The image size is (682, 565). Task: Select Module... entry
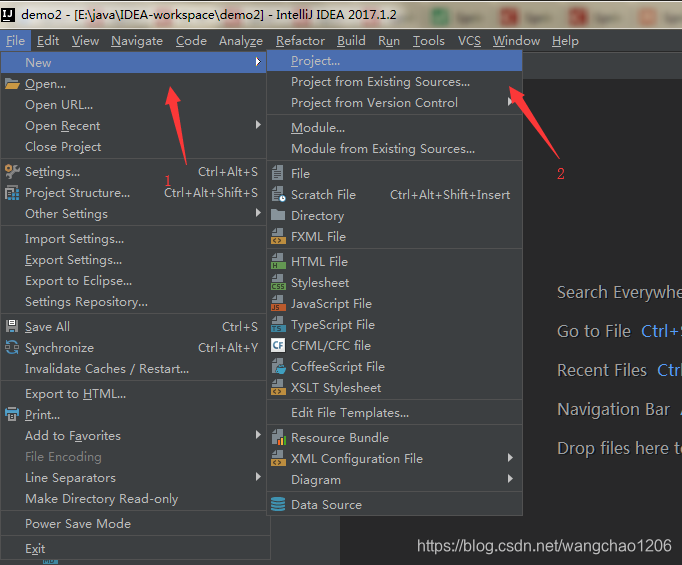click(x=394, y=128)
